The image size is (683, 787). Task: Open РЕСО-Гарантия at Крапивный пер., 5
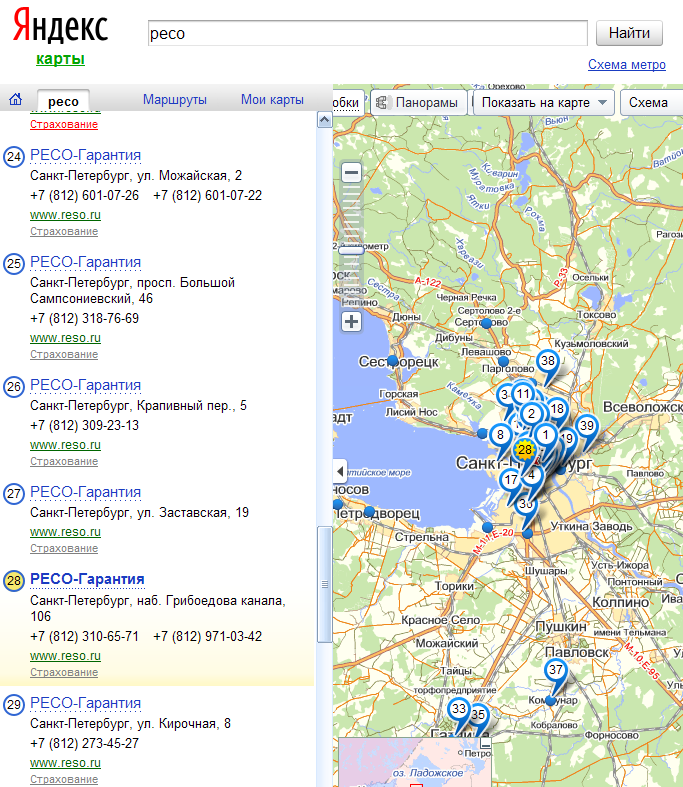pyautogui.click(x=85, y=385)
